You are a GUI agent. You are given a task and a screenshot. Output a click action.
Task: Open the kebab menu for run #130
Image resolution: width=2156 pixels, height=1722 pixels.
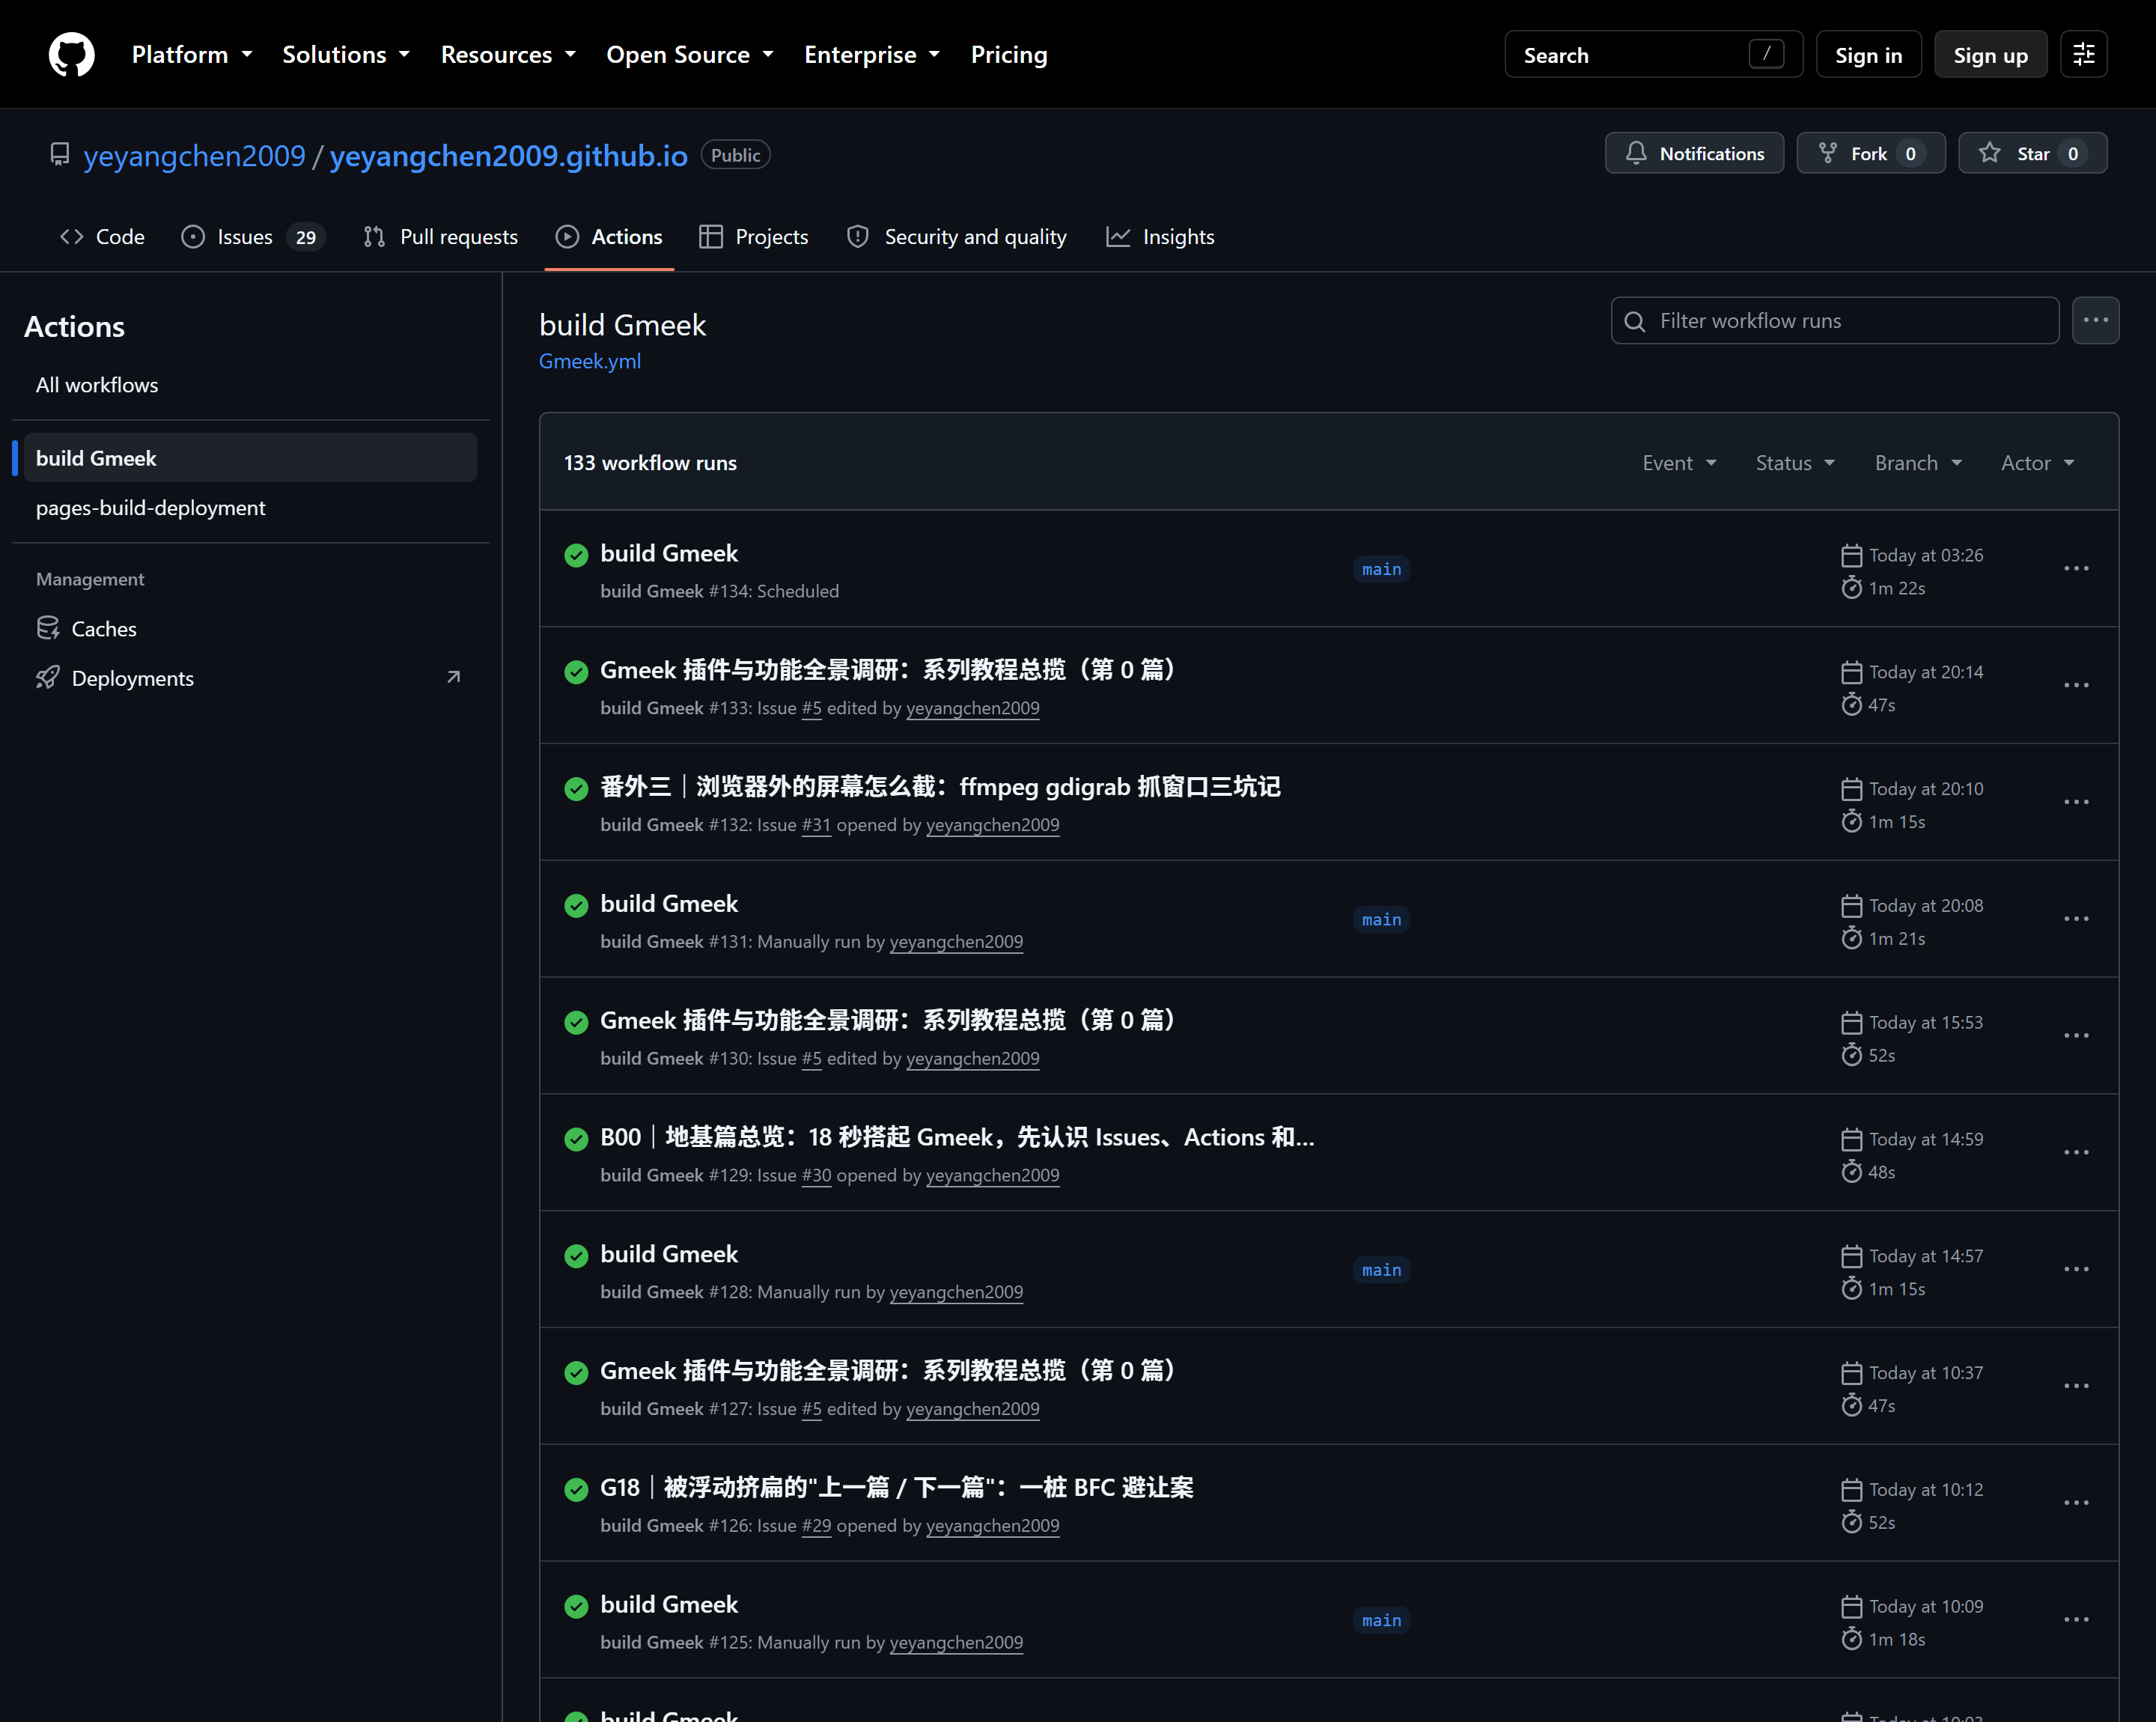coord(2076,1036)
